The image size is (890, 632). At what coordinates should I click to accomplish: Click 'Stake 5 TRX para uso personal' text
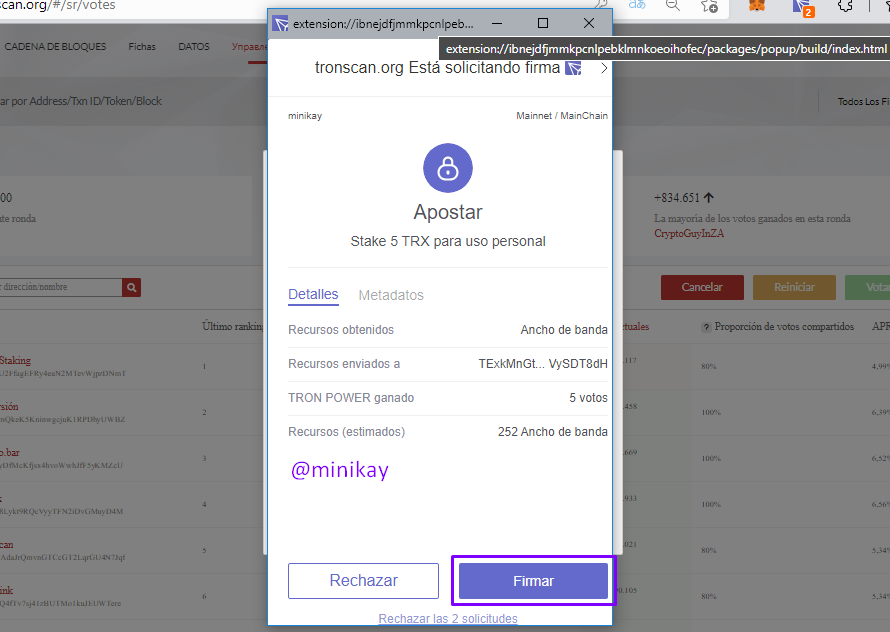(x=448, y=241)
